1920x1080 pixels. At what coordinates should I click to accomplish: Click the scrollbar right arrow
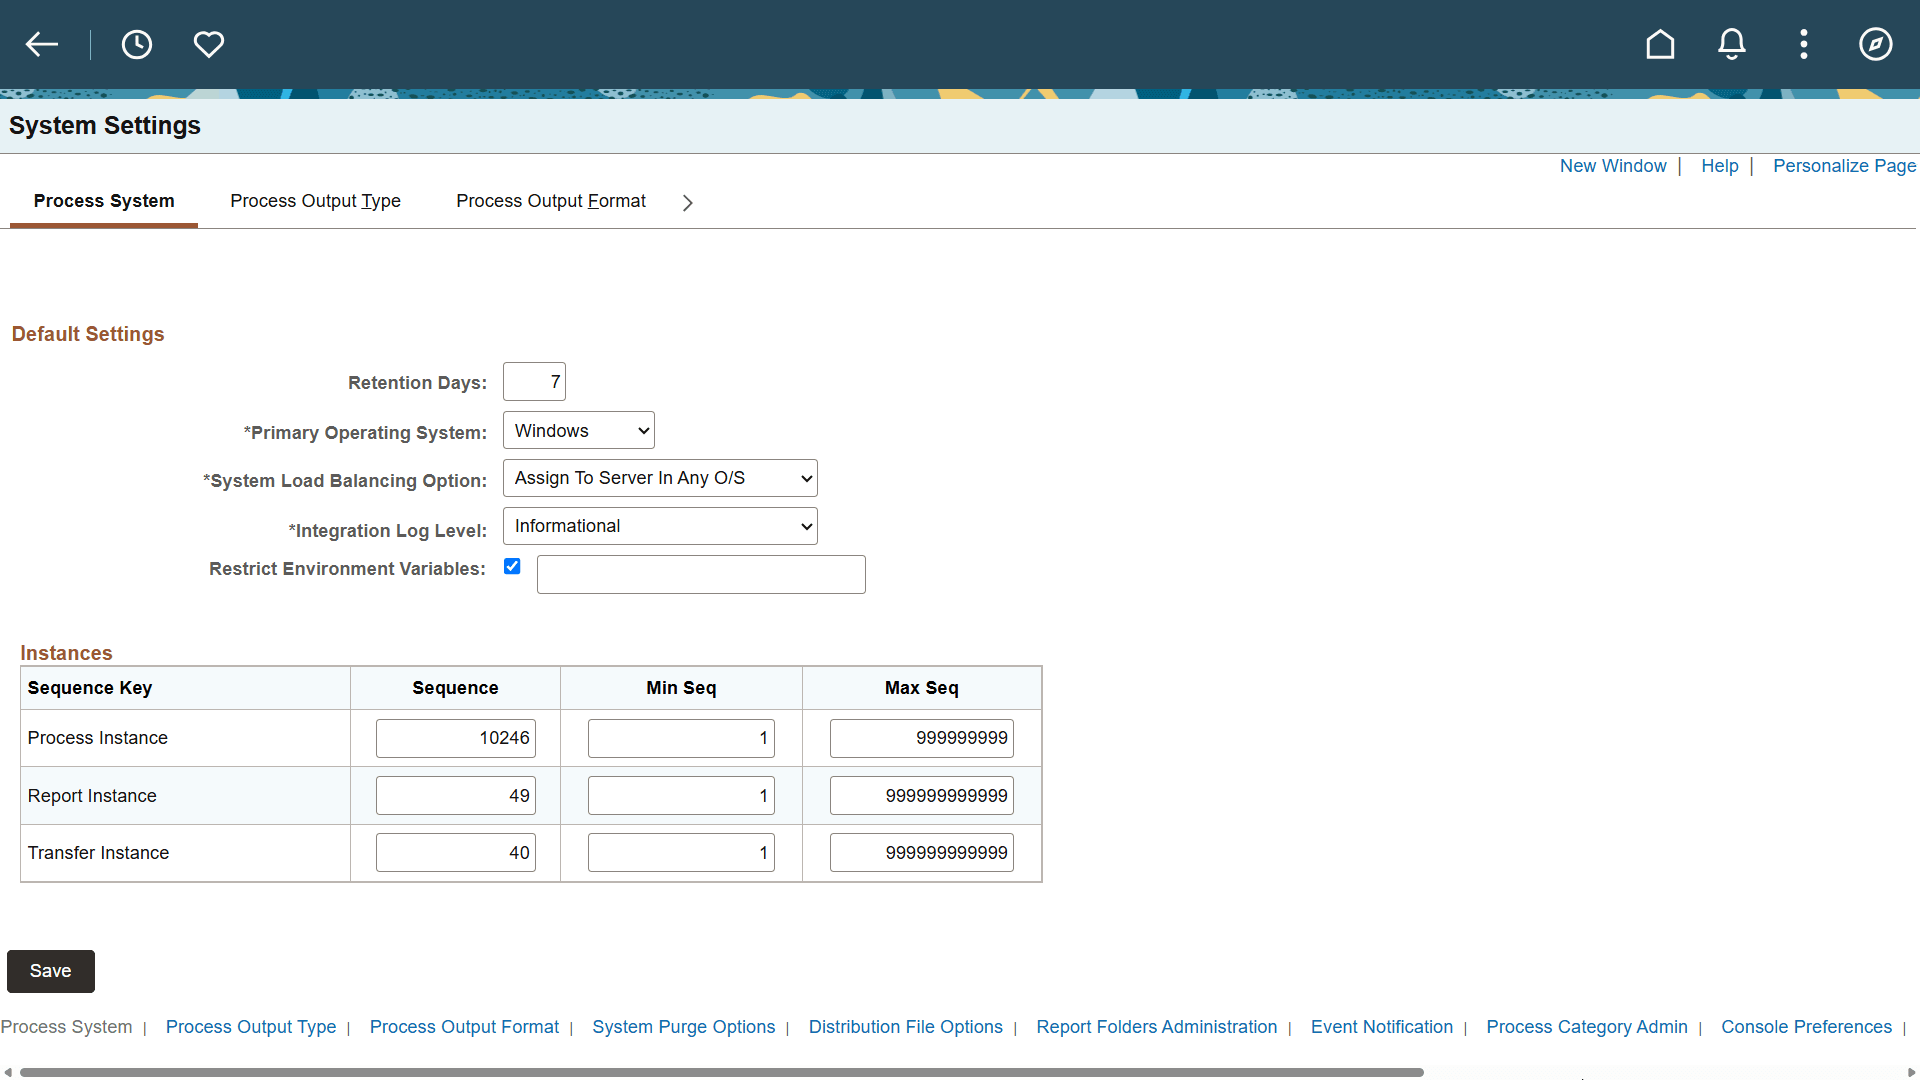[x=1911, y=1072]
